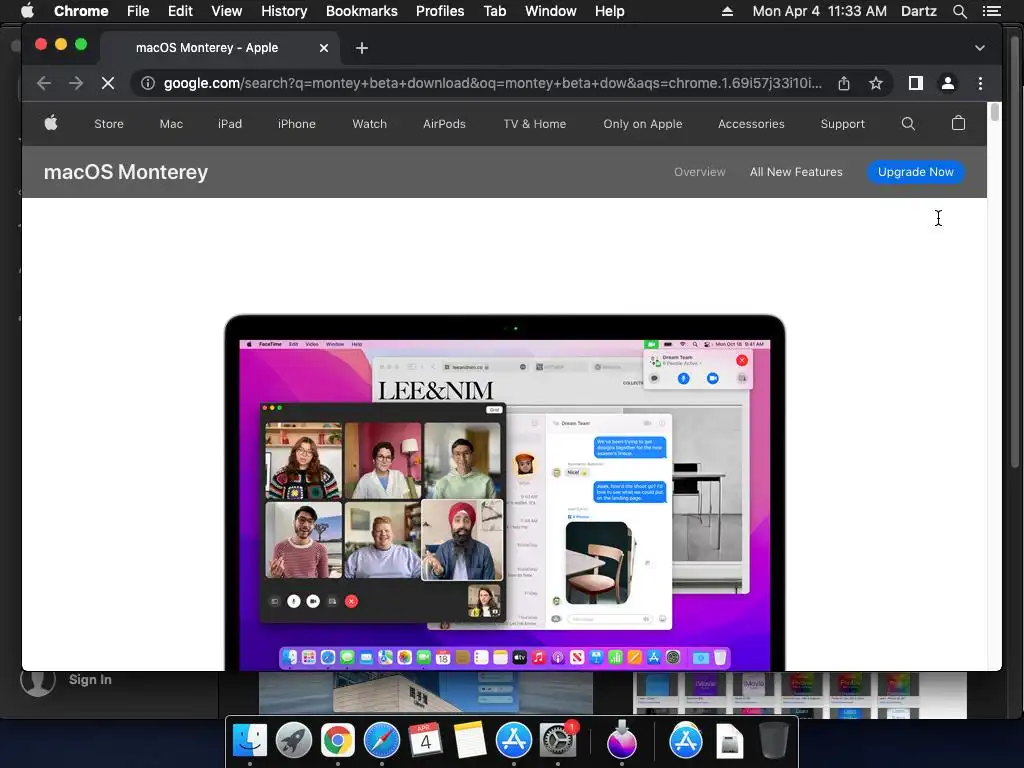This screenshot has width=1024, height=768.
Task: Open the Mac section
Action: pyautogui.click(x=171, y=123)
